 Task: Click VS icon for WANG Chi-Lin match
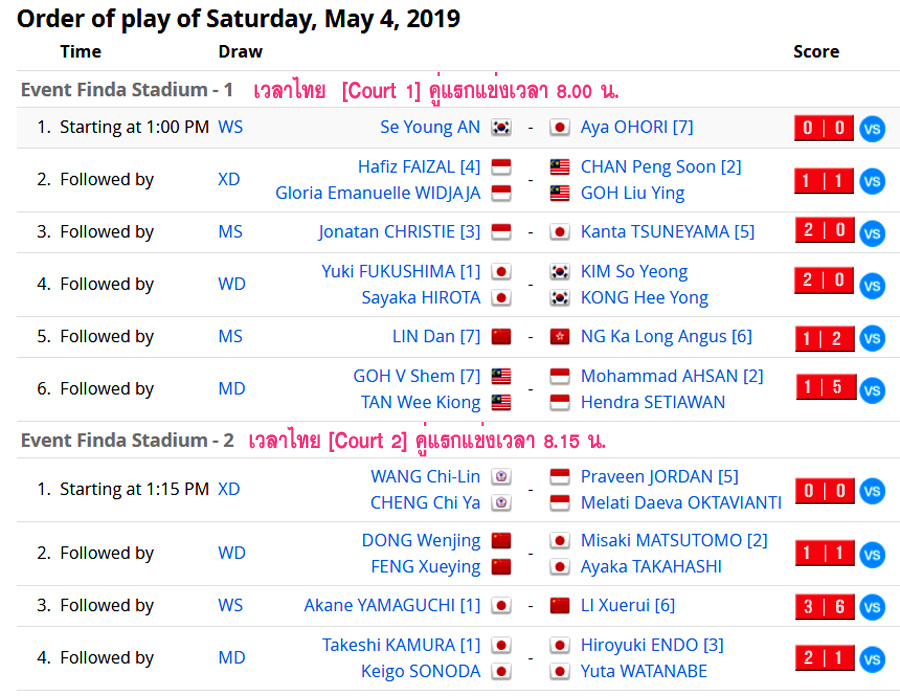tap(872, 491)
